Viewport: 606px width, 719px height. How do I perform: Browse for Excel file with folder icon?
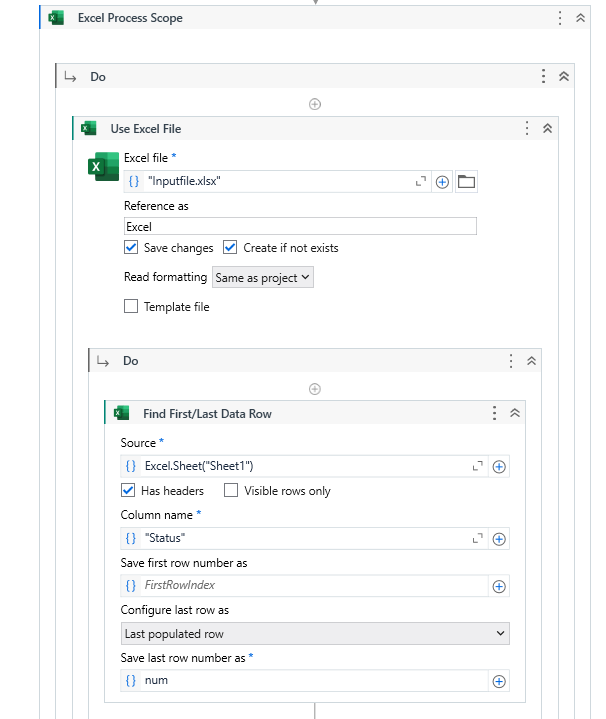pos(466,181)
